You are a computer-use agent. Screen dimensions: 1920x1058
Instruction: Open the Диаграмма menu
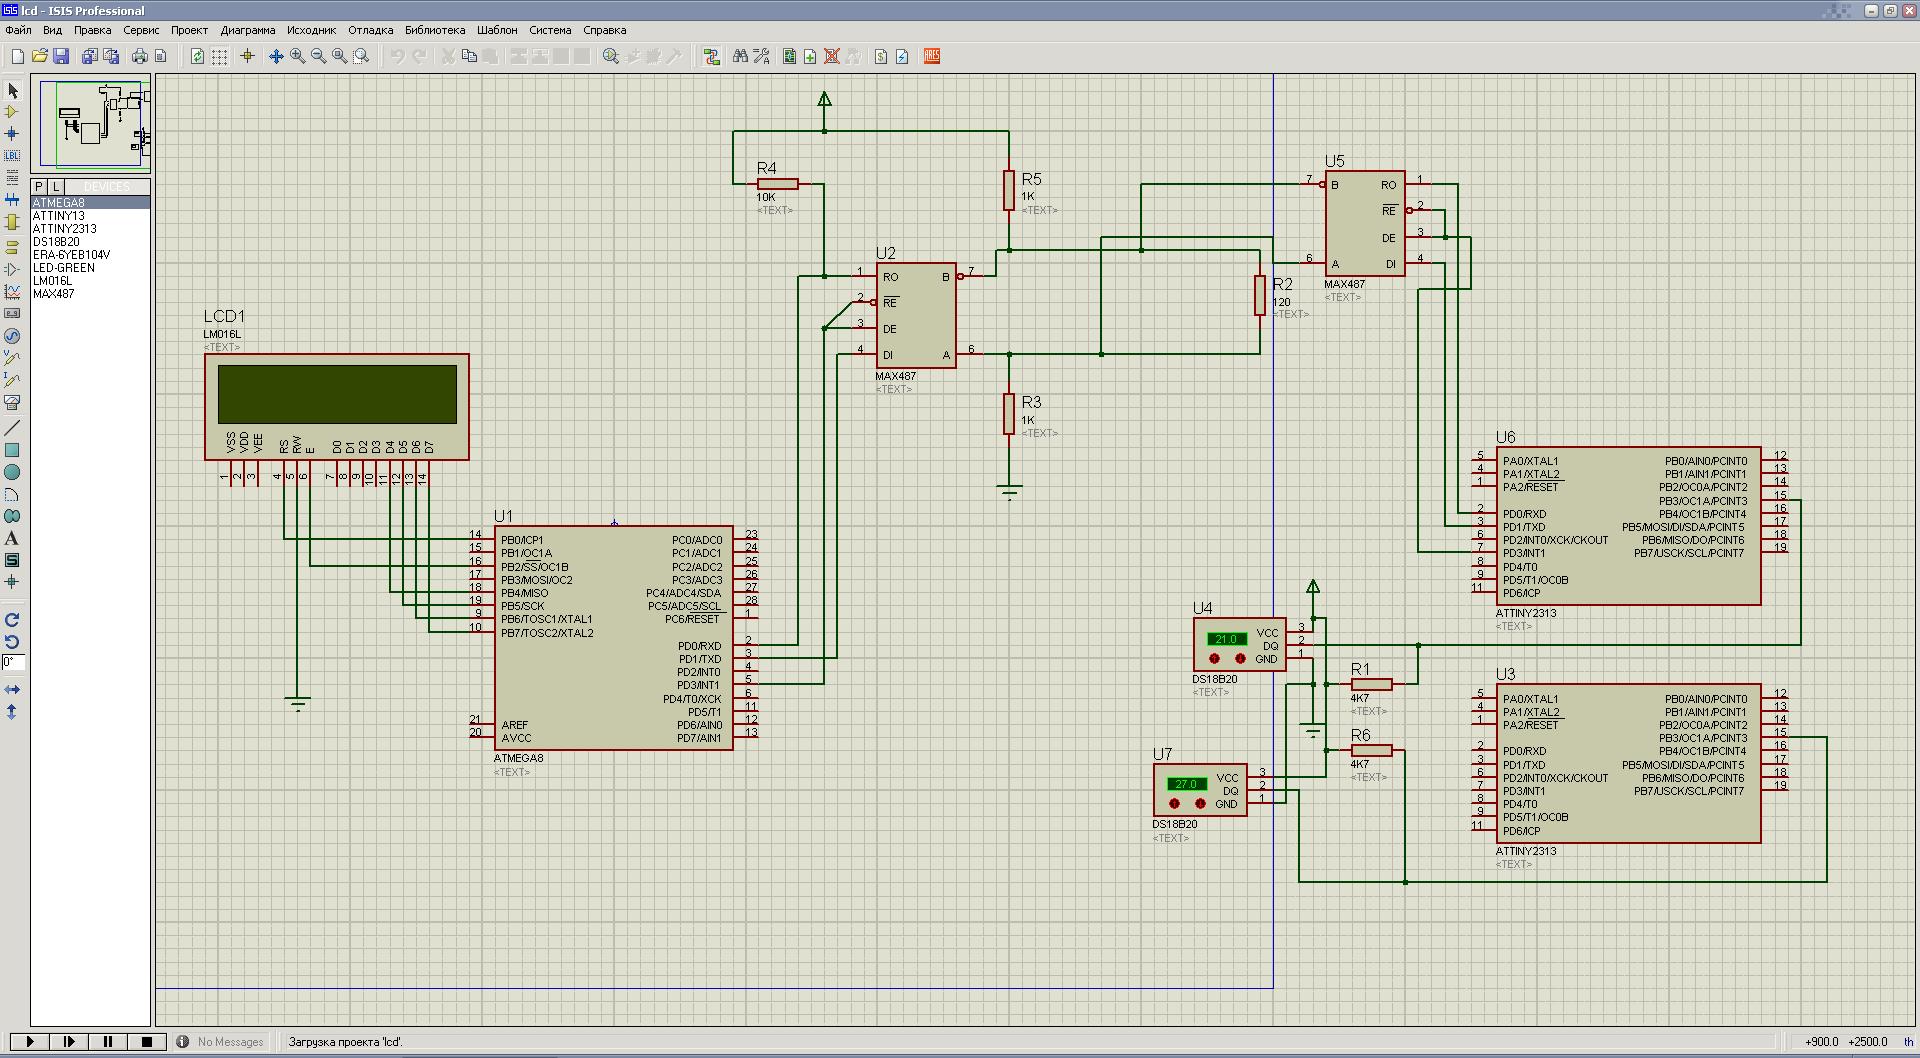(248, 30)
